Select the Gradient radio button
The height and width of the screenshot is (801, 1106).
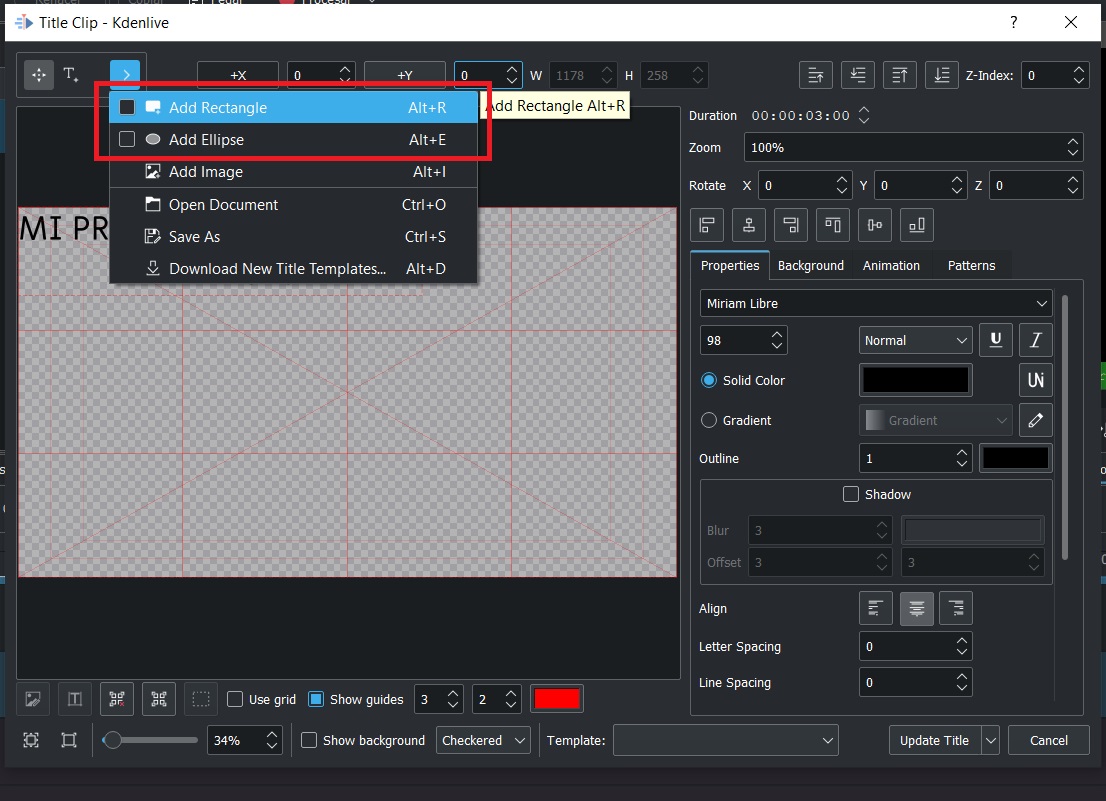[709, 420]
